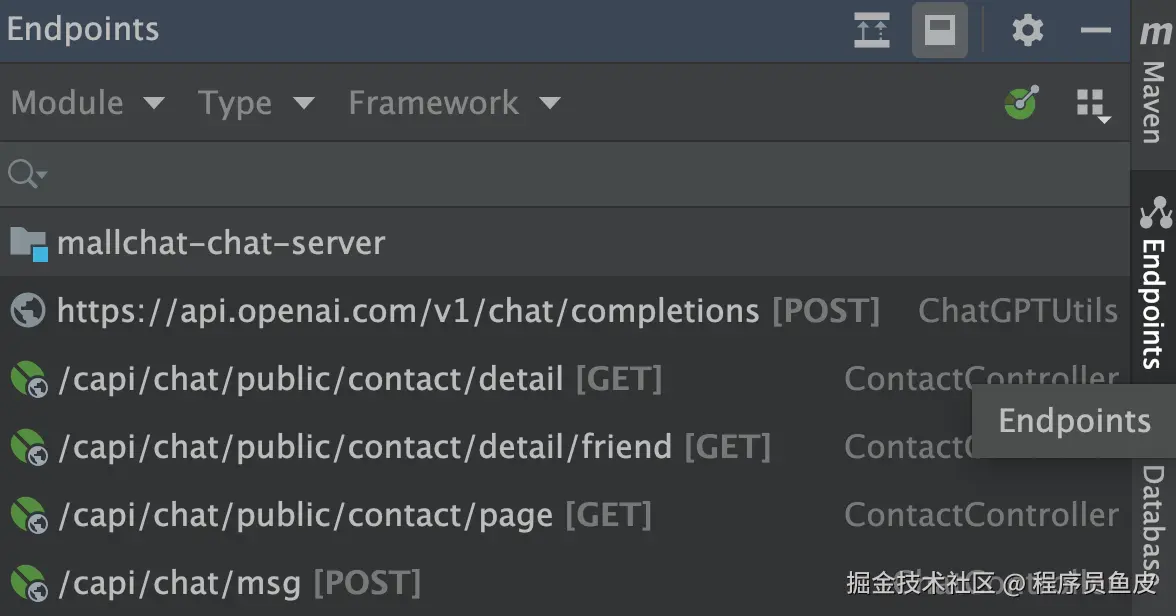The image size is (1176, 616).
Task: Click the Endpoints side tab
Action: 1154,285
